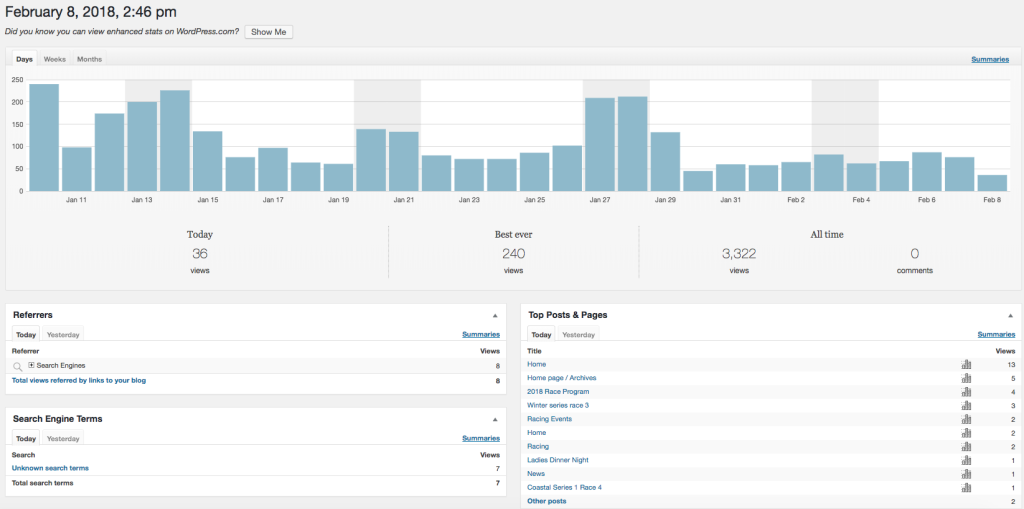The image size is (1024, 509).
Task: Switch the chart to the Months tab
Action: click(x=89, y=59)
